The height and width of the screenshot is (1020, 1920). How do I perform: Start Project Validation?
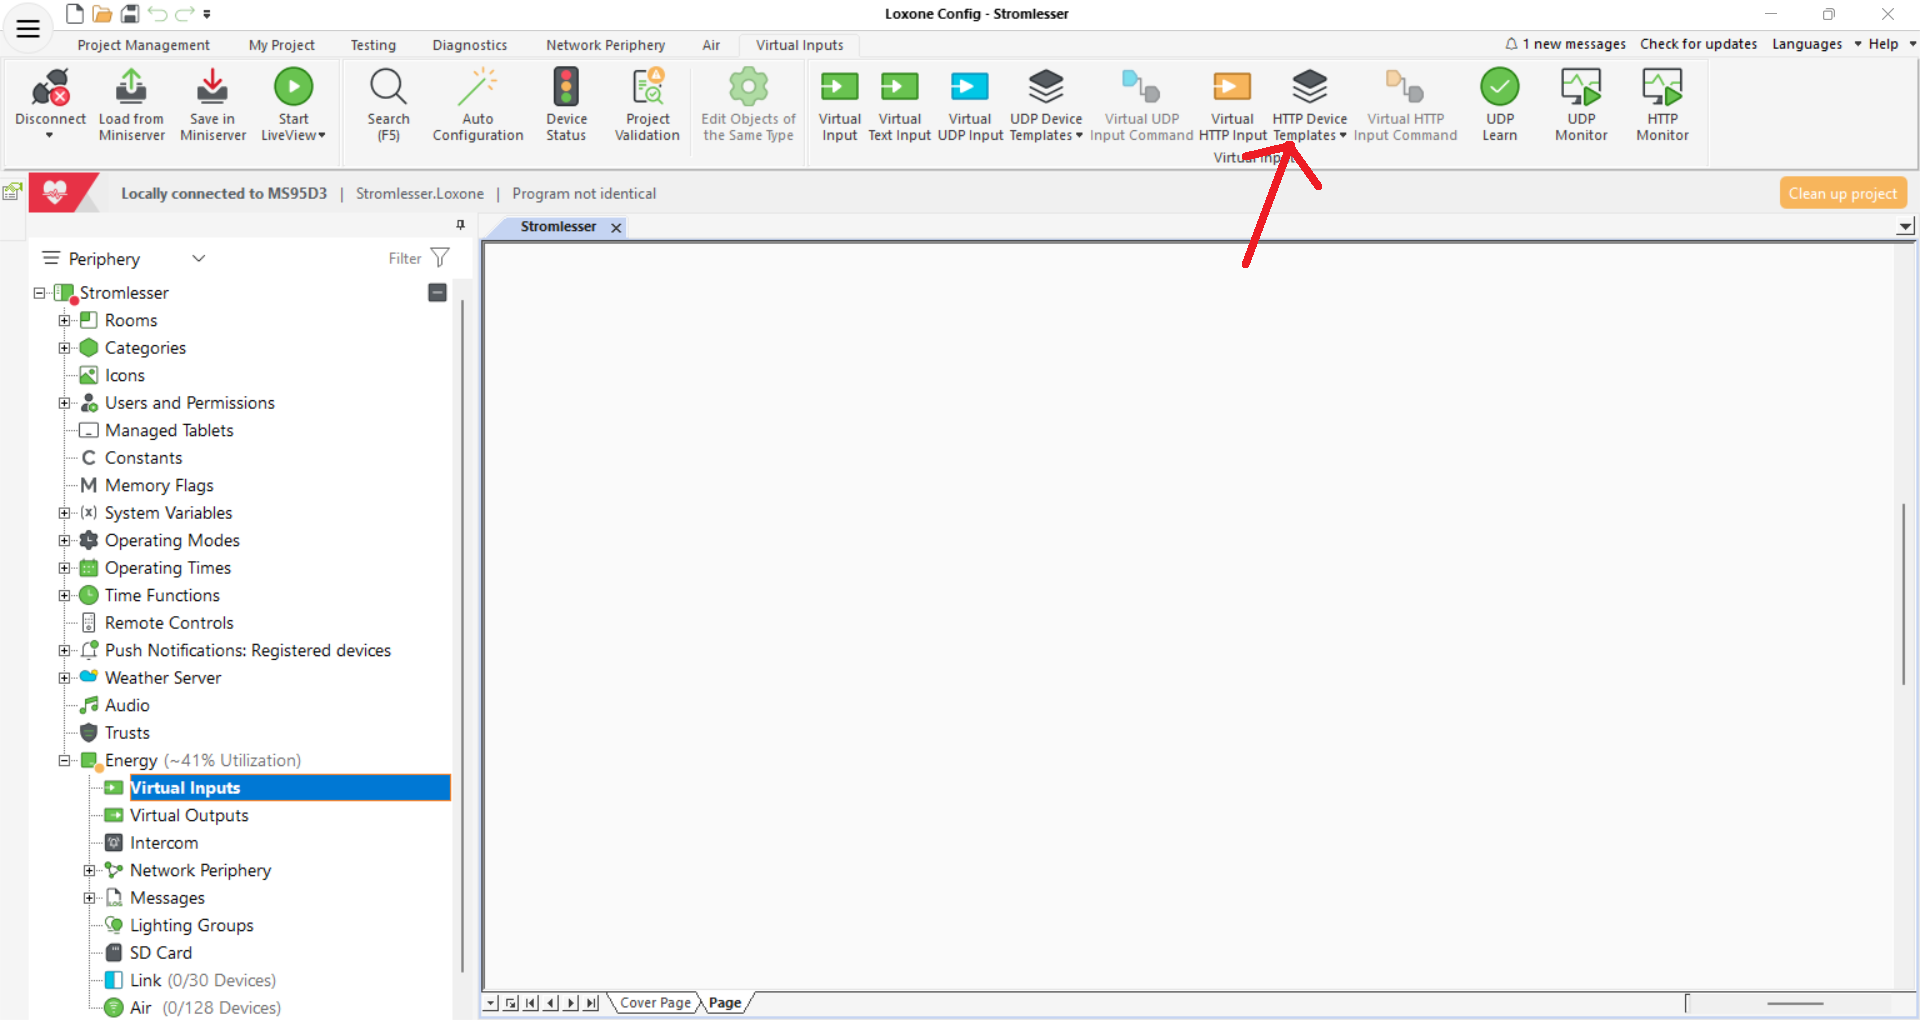(x=647, y=103)
